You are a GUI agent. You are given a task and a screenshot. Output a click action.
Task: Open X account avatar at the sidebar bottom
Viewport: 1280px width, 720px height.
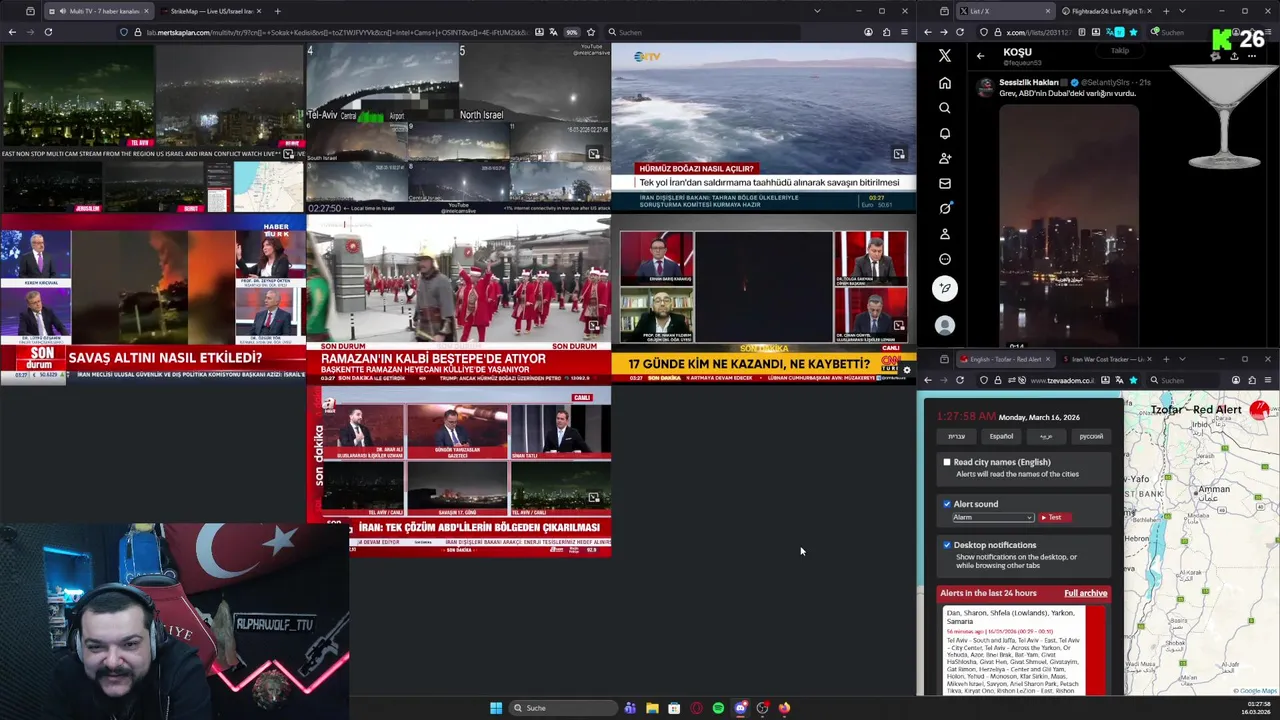945,325
